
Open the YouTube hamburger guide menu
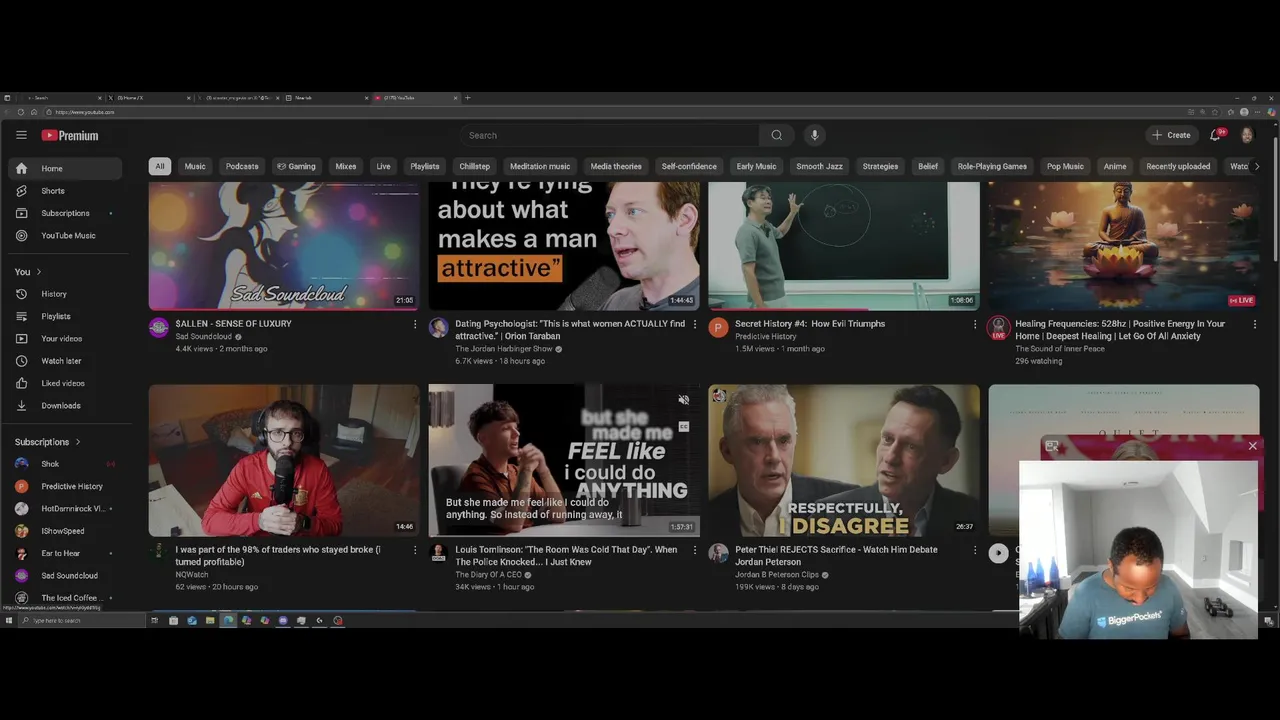tap(21, 135)
